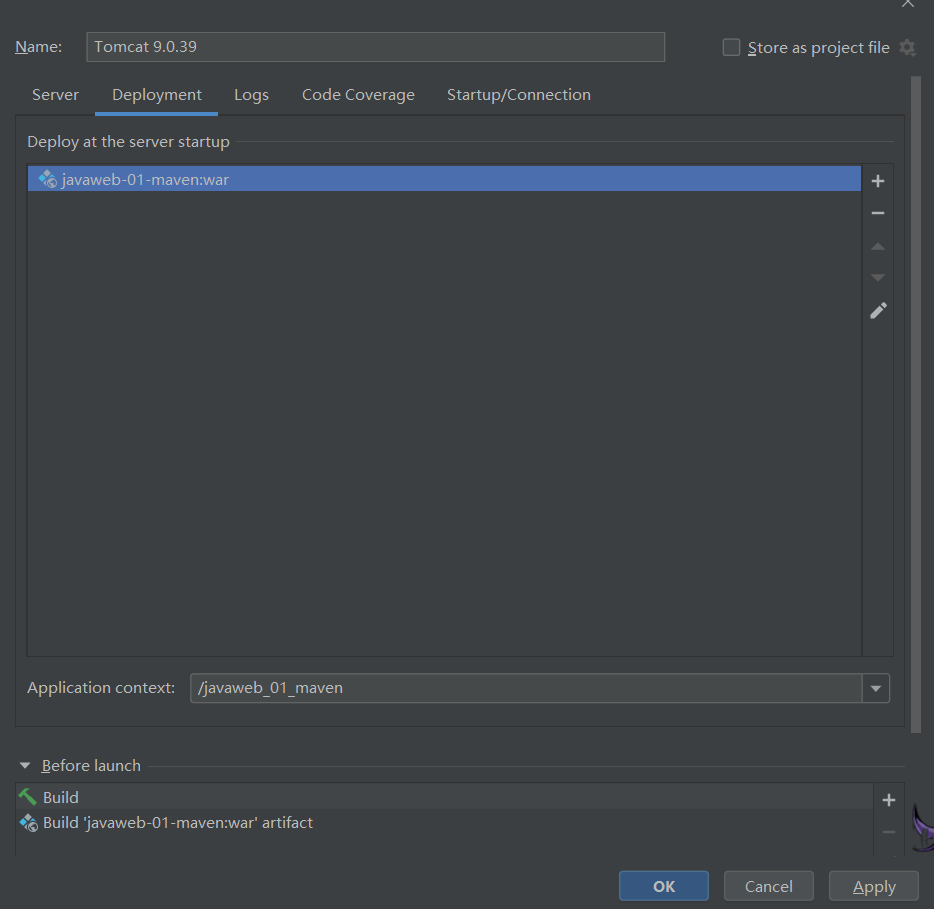Collapse the Before launch section
The height and width of the screenshot is (909, 934).
click(x=25, y=765)
